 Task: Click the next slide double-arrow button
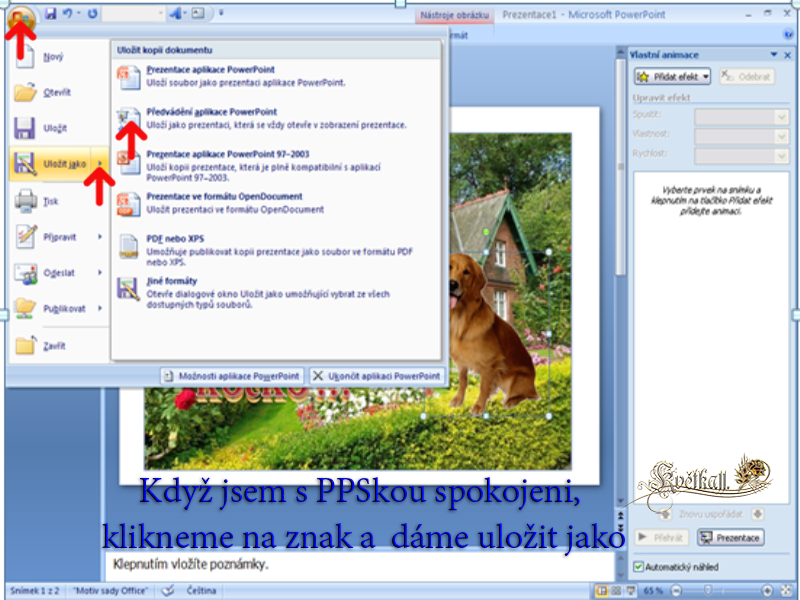[620, 528]
